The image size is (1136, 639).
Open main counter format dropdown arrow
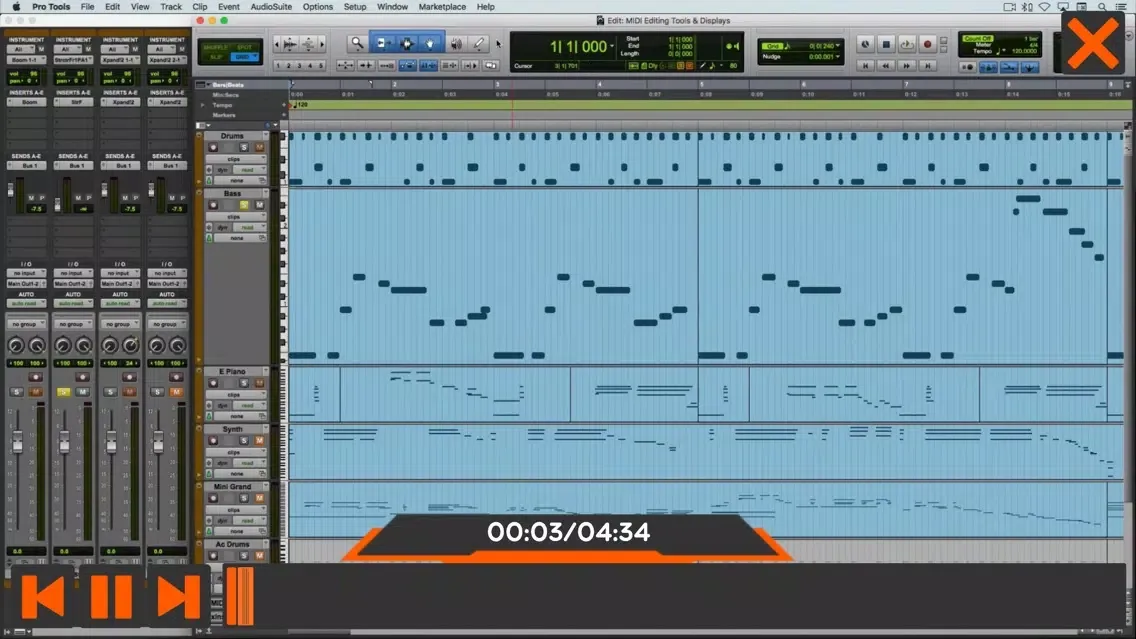click(x=611, y=47)
